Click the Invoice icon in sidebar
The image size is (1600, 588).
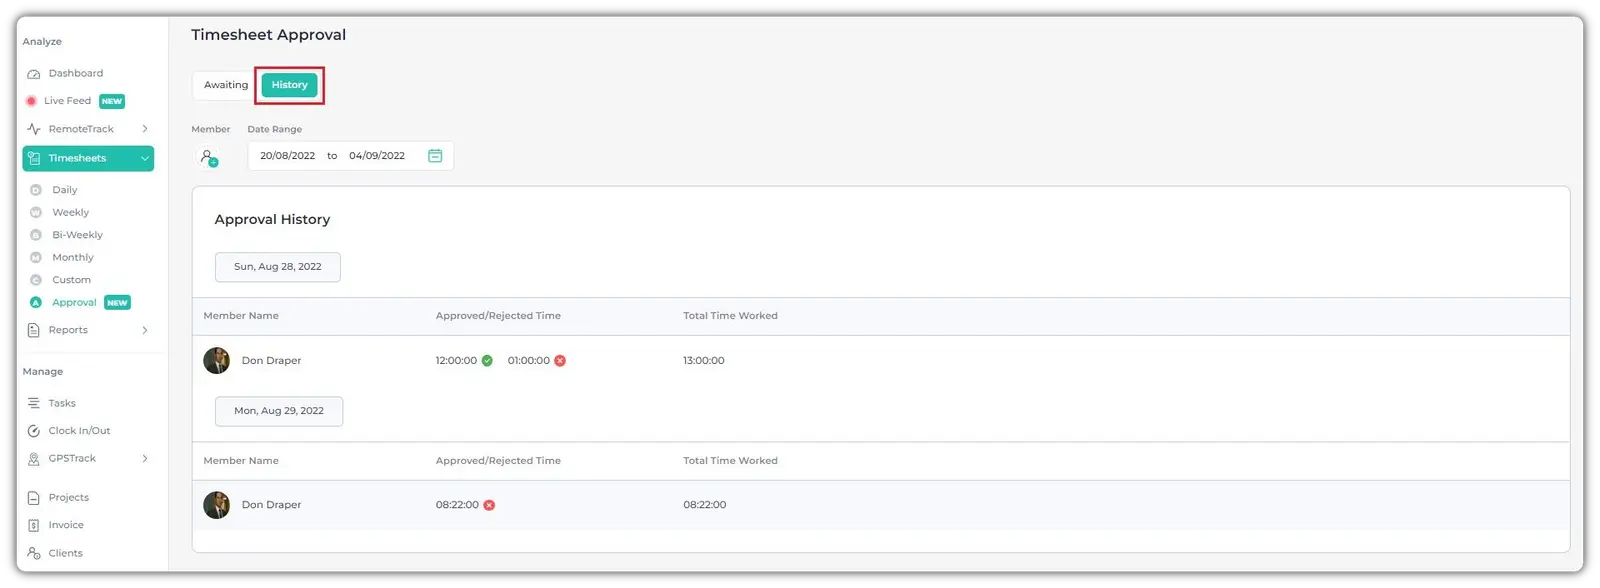[x=34, y=525]
